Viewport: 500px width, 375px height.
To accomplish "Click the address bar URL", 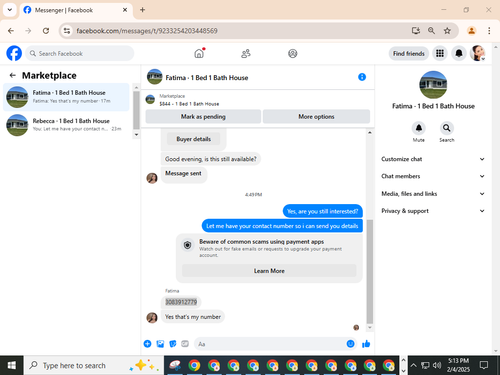I will (x=147, y=31).
